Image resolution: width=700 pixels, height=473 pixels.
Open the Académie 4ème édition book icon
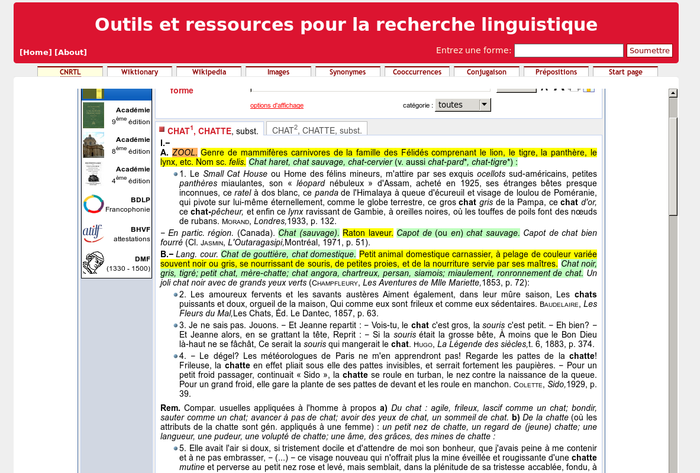point(93,174)
